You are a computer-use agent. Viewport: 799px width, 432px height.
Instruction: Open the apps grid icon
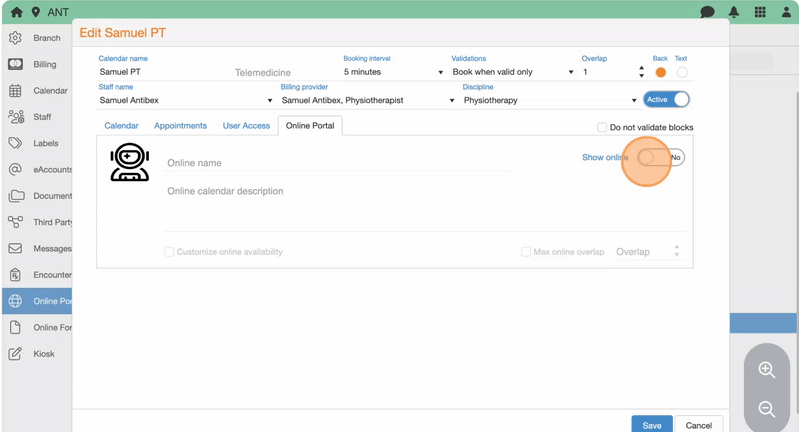[760, 12]
